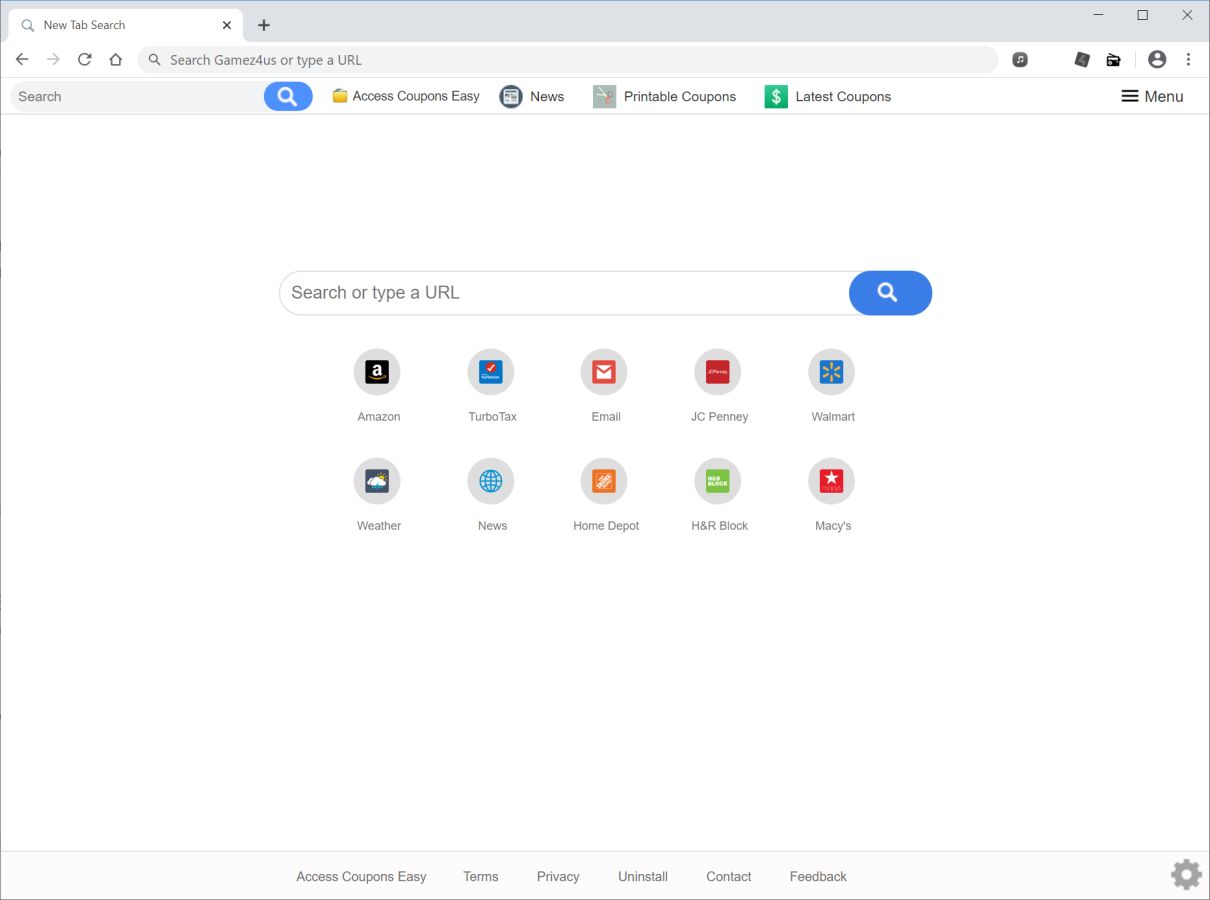This screenshot has width=1210, height=900.
Task: Focus the toolbar Search input field
Action: (x=138, y=96)
